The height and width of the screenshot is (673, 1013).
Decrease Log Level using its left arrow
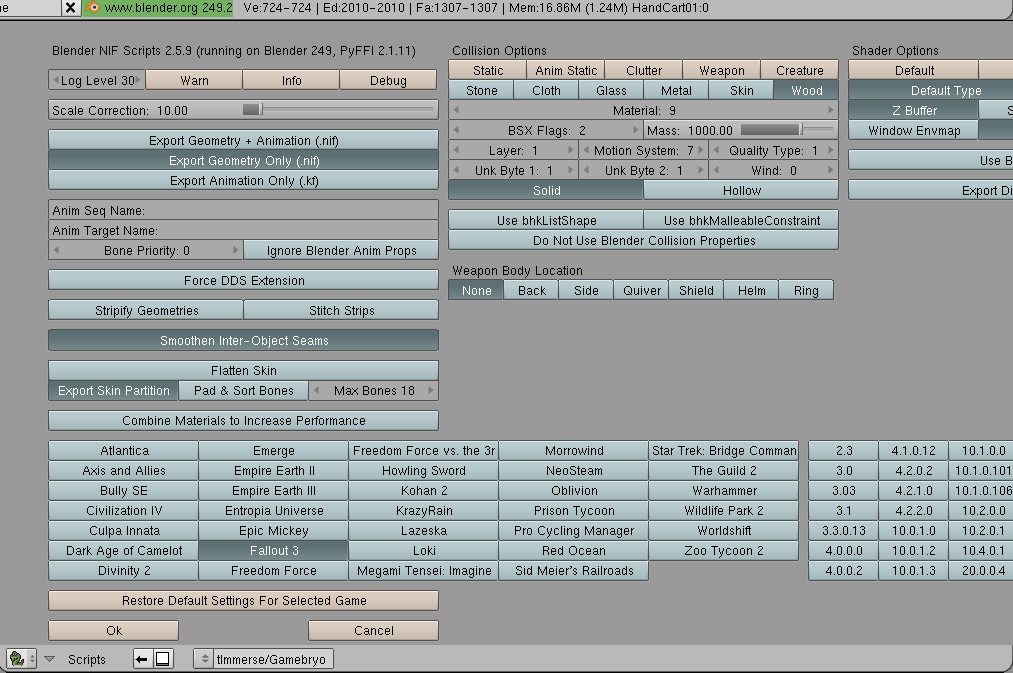[x=55, y=80]
